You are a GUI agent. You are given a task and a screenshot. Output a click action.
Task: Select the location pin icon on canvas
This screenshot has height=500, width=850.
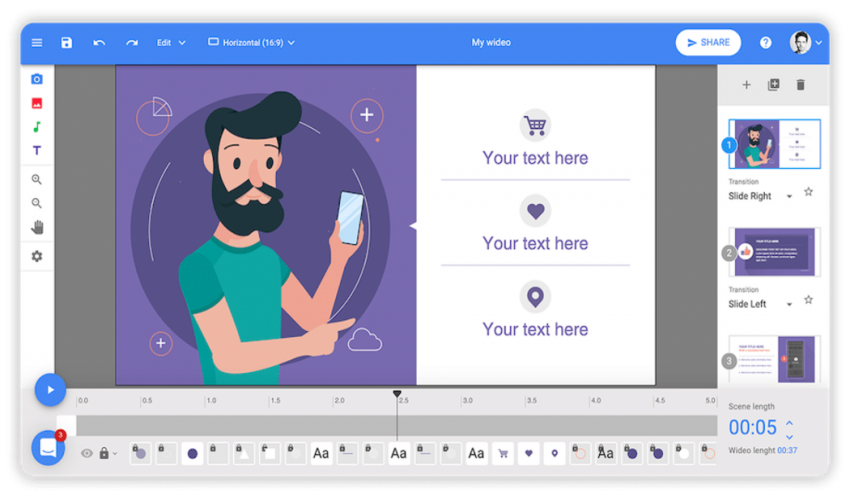(x=535, y=297)
